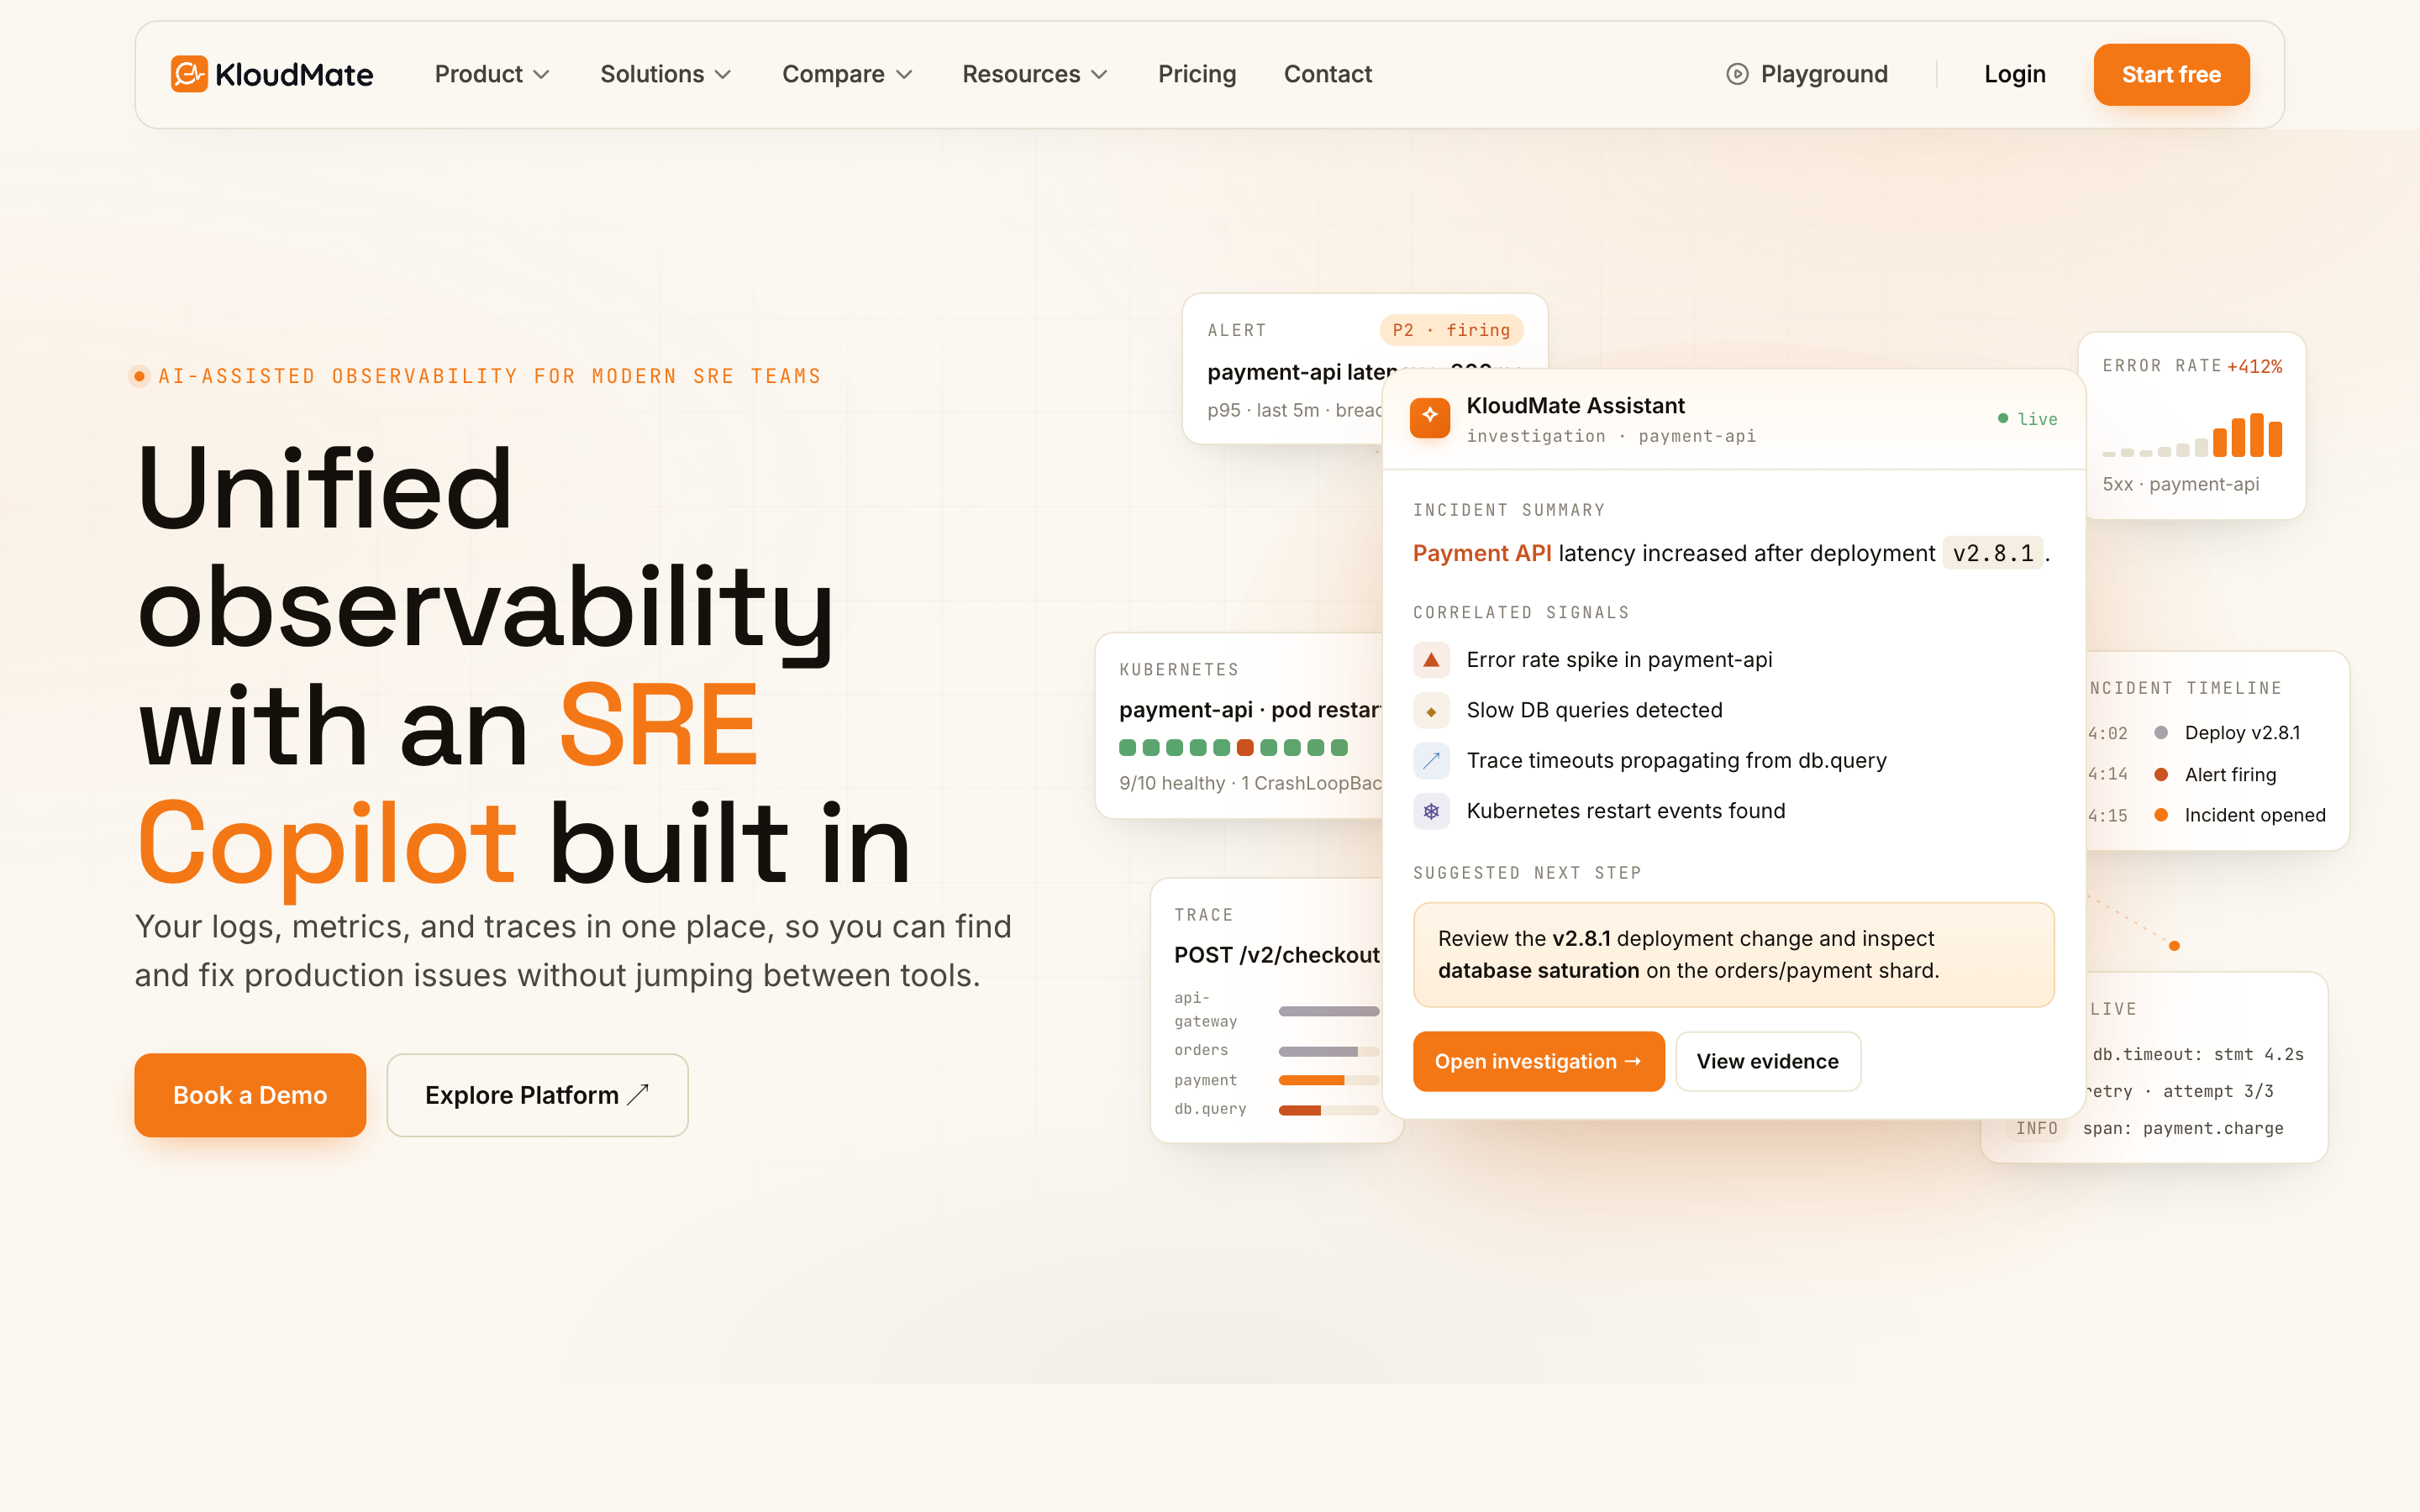Viewport: 2420px width, 1512px height.
Task: Click the Start free button
Action: click(2171, 74)
